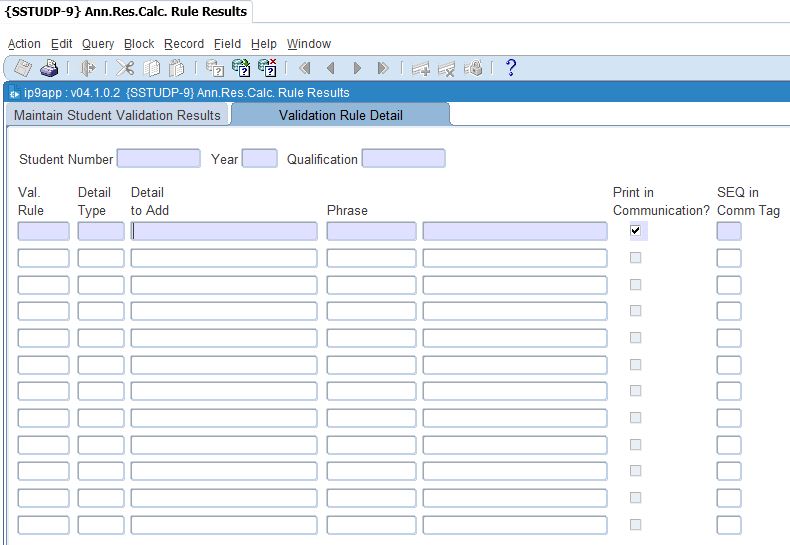Tick the second row Print in Communication checkbox
This screenshot has height=545, width=790.
[635, 258]
